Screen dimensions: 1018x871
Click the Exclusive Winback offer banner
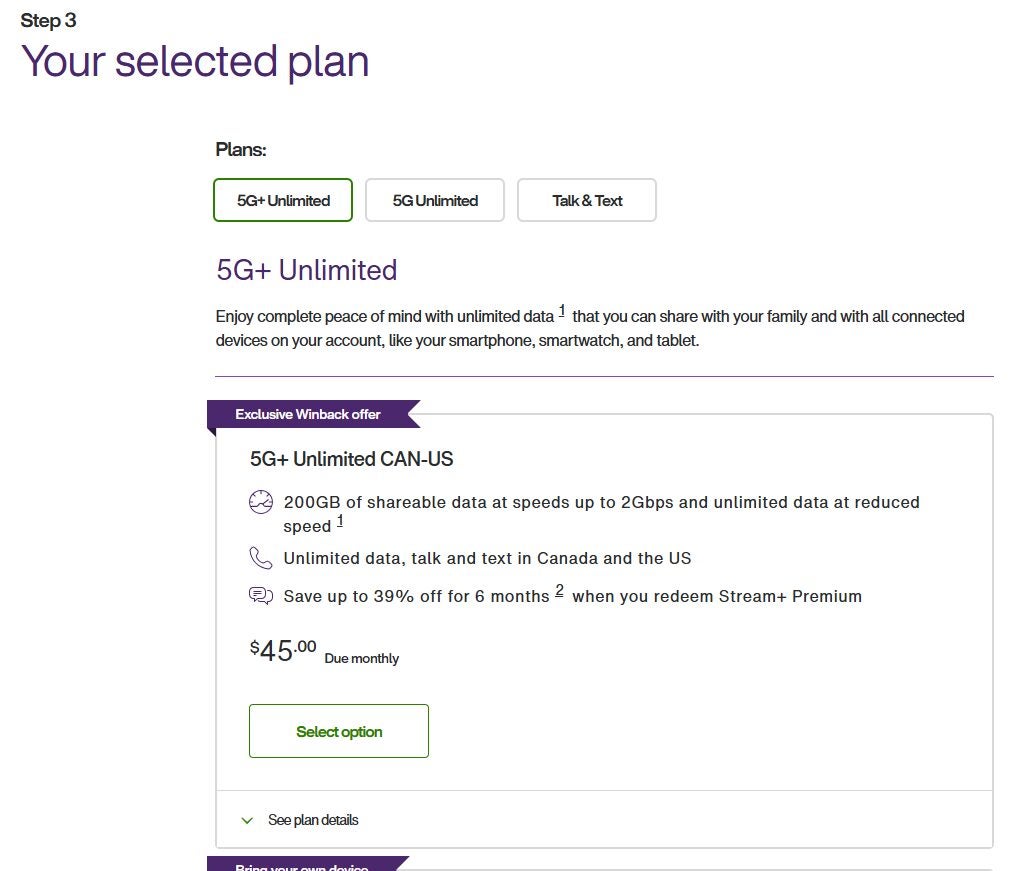[308, 414]
